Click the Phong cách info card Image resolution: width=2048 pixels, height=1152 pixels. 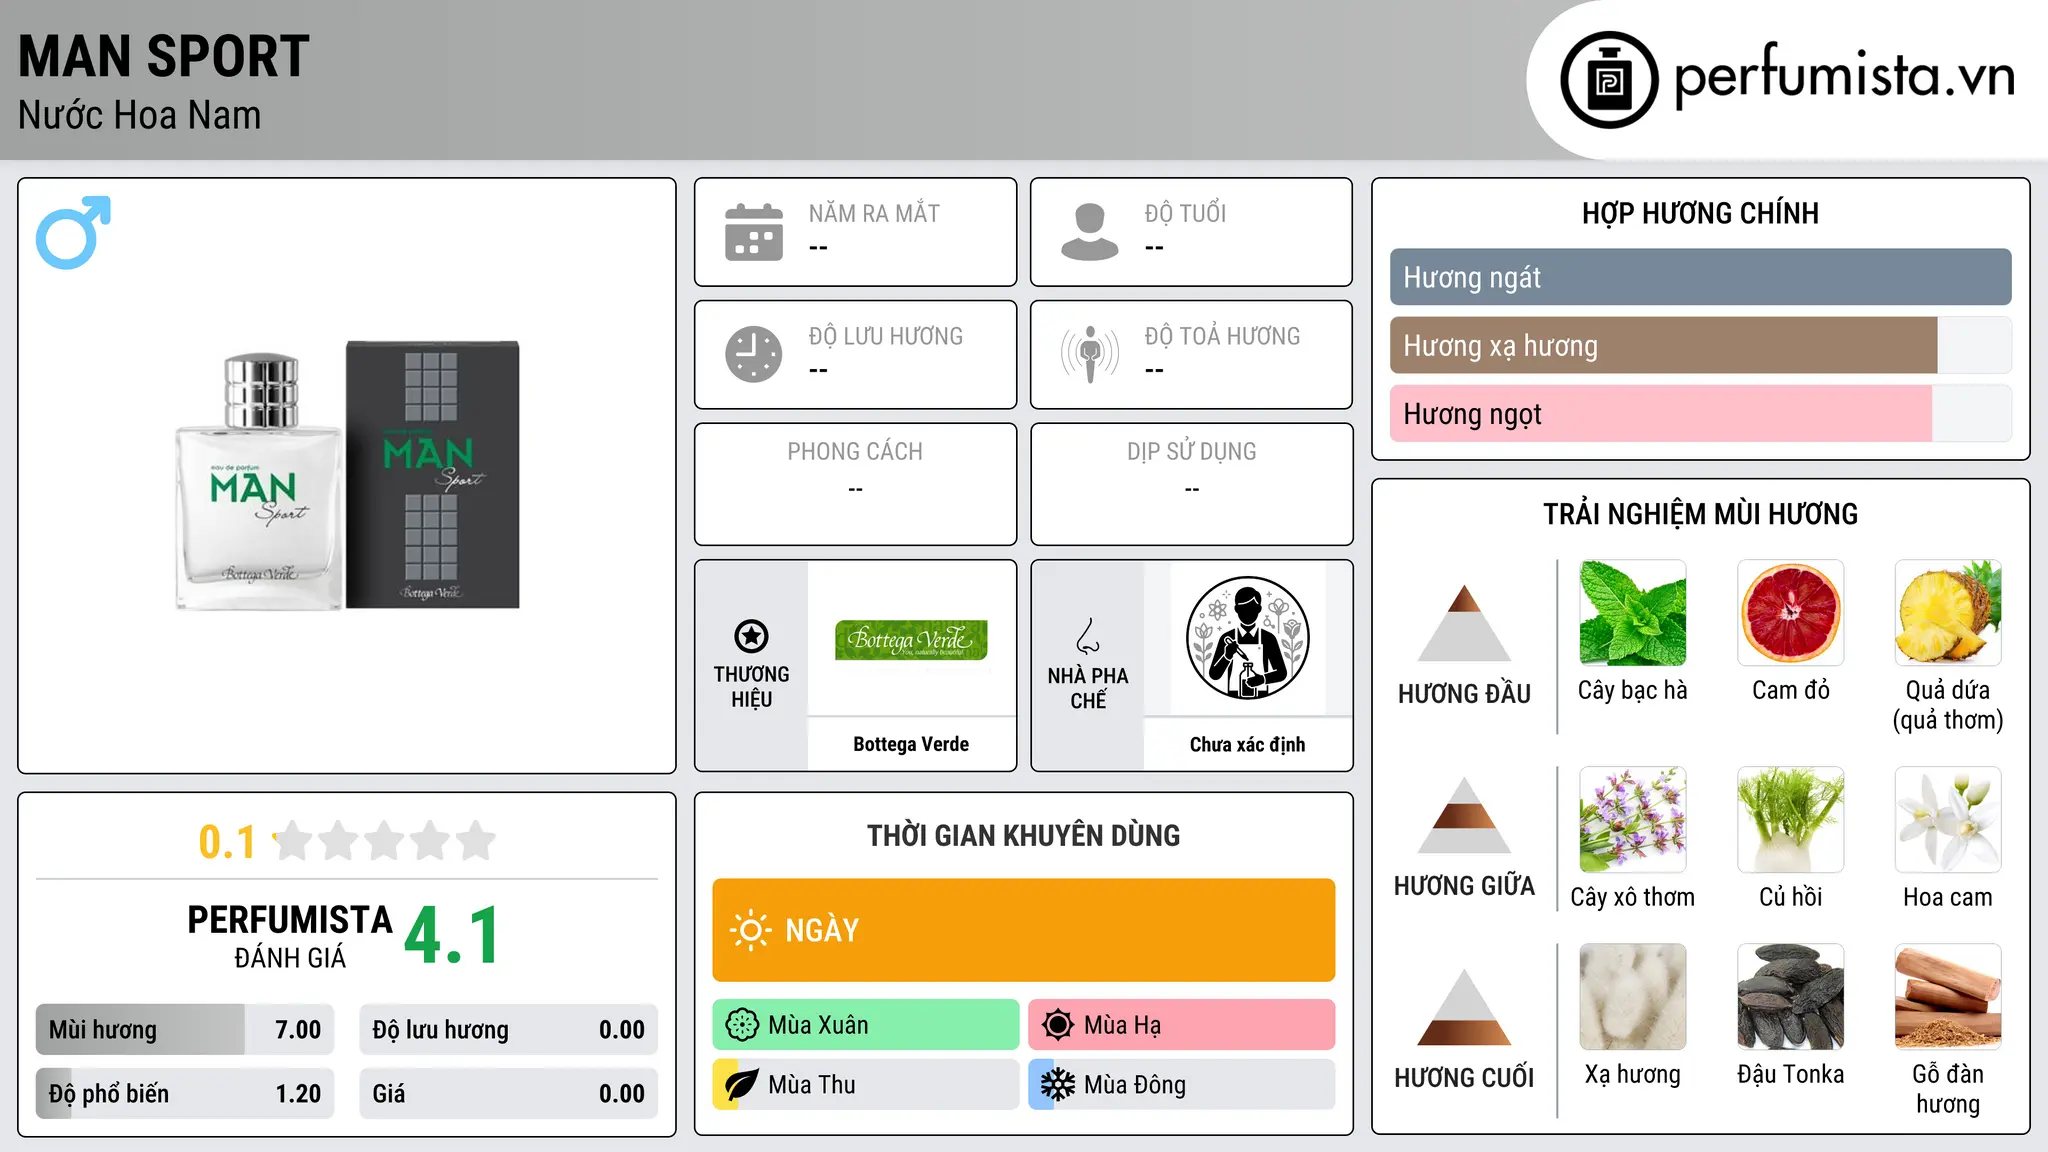856,484
